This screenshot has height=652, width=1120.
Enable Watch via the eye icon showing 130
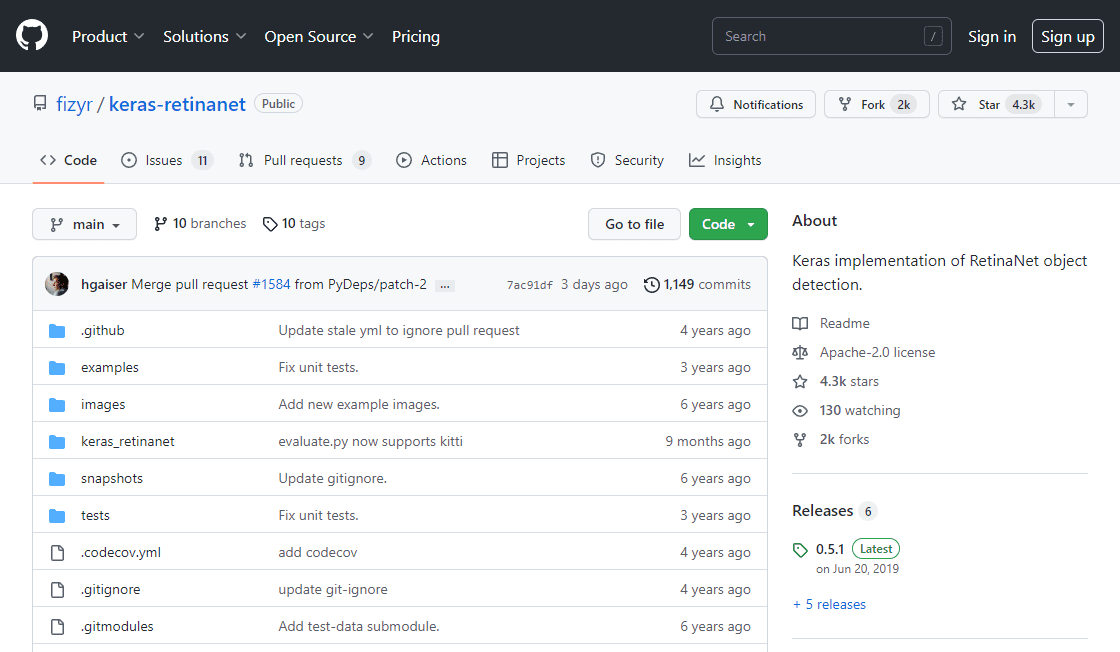pyautogui.click(x=799, y=410)
